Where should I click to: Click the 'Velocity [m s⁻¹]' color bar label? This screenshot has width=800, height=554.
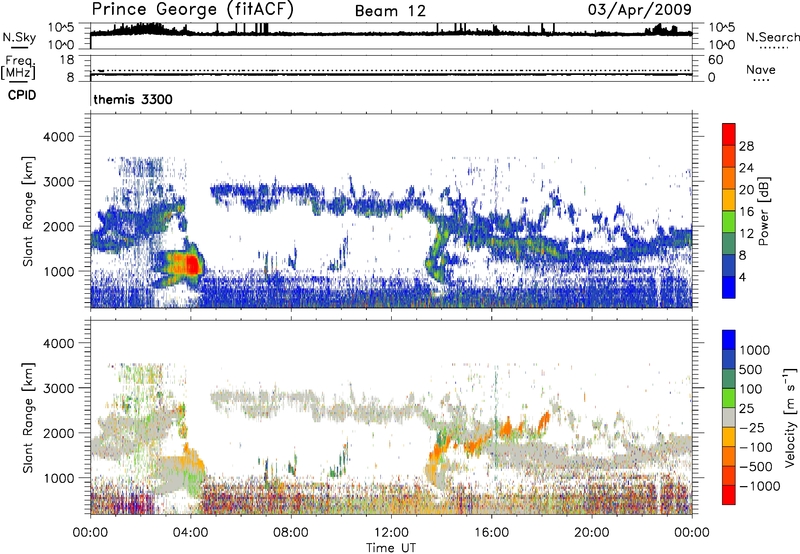click(x=790, y=417)
